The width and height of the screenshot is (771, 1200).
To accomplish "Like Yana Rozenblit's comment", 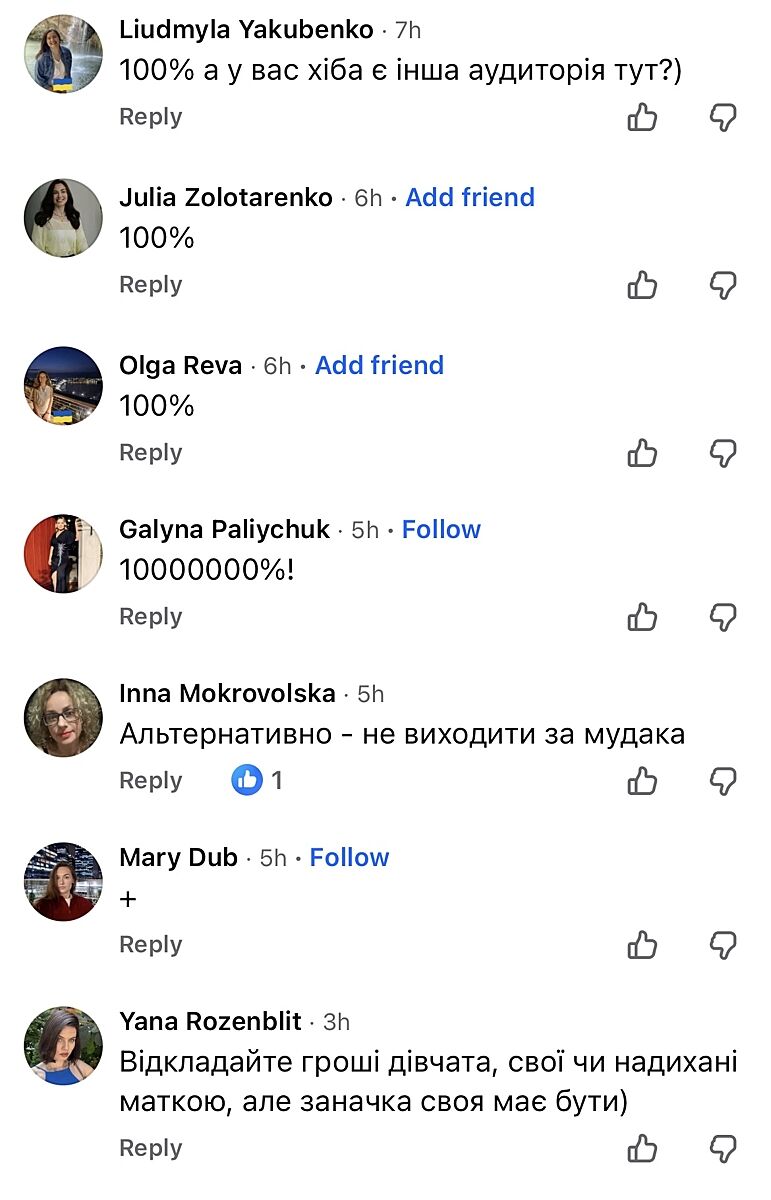I will click(642, 1149).
